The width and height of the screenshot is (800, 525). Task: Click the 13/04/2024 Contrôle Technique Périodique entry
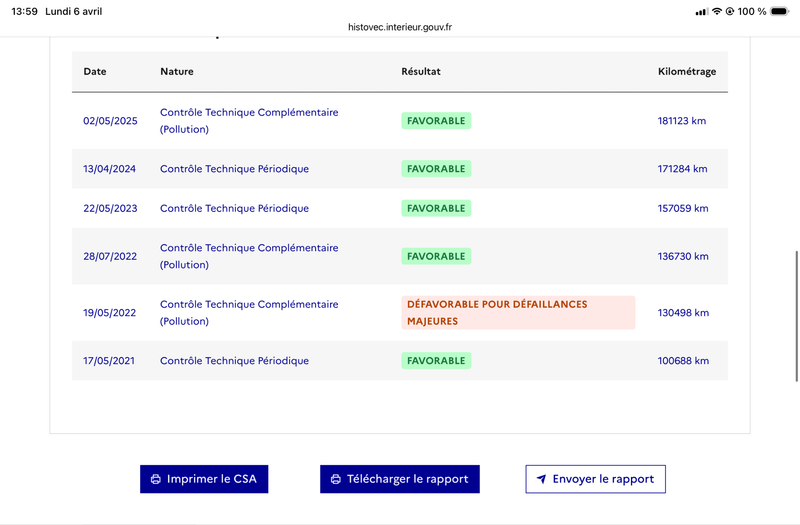click(234, 169)
